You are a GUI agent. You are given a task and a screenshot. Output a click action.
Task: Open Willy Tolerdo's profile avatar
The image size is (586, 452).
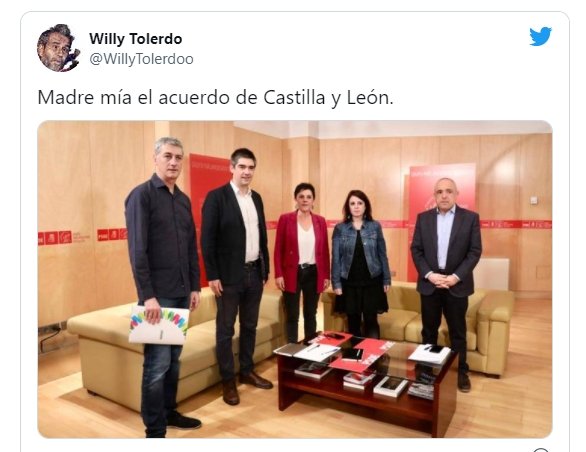pyautogui.click(x=58, y=48)
